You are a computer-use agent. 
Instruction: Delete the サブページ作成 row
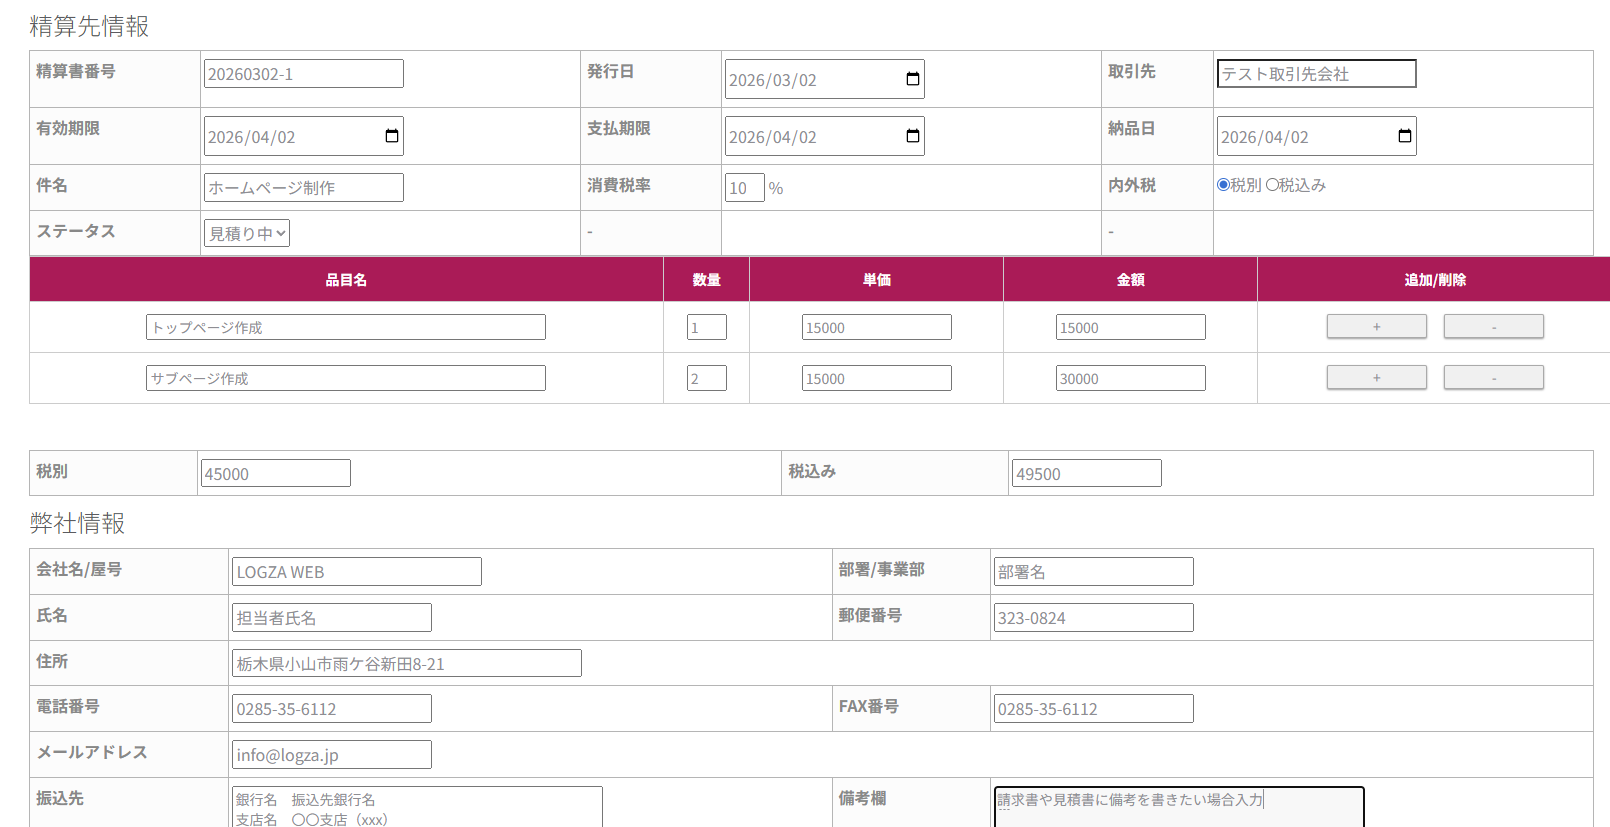[x=1493, y=378]
